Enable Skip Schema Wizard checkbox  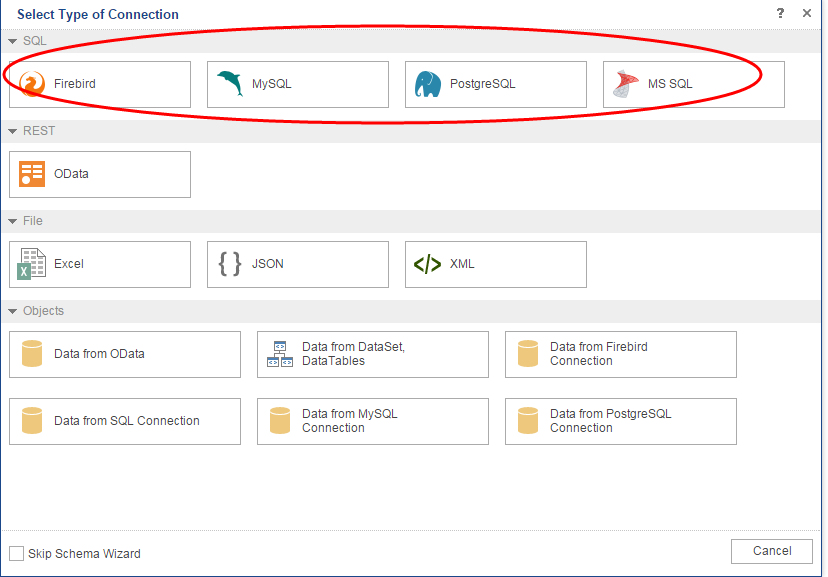pyautogui.click(x=16, y=553)
